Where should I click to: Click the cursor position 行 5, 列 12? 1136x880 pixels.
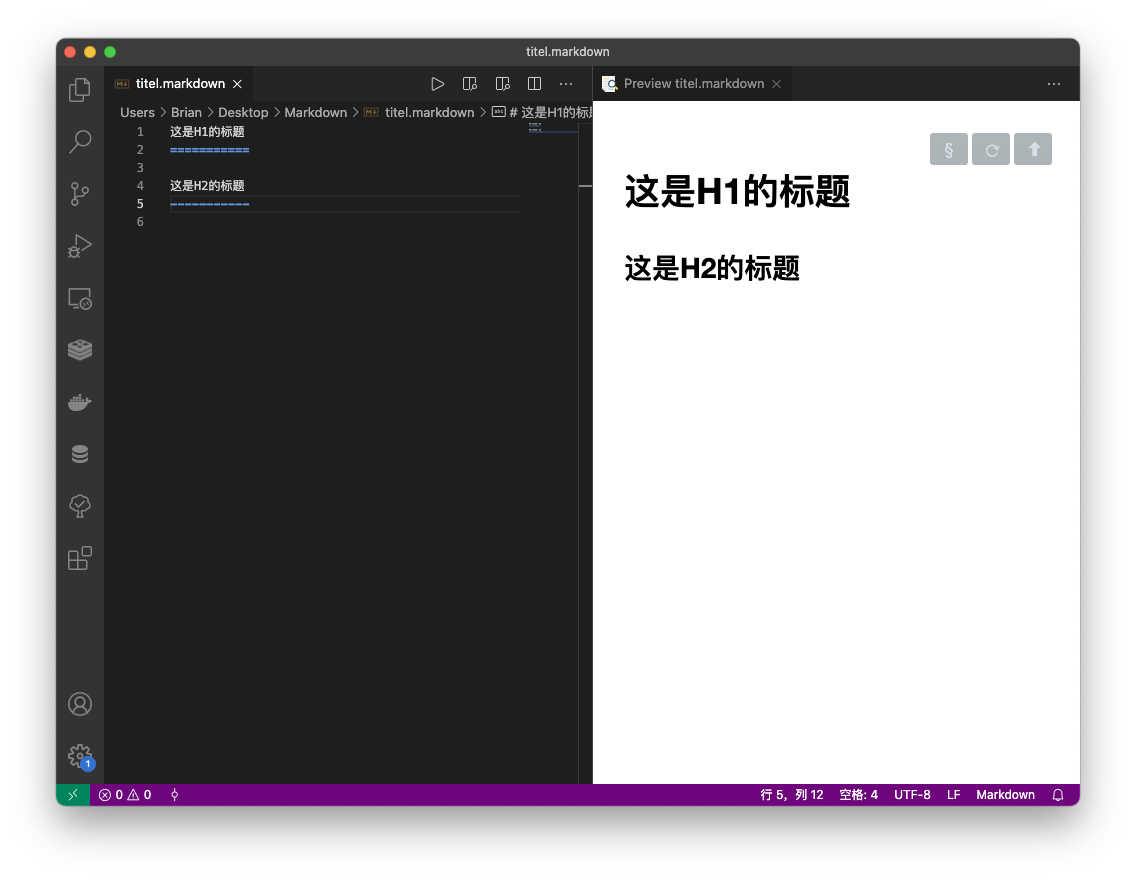792,795
